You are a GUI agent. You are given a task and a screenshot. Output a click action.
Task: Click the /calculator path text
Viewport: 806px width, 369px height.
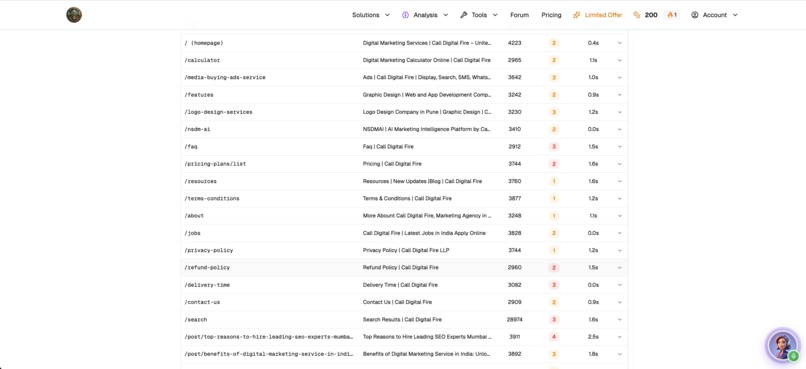[x=202, y=60]
